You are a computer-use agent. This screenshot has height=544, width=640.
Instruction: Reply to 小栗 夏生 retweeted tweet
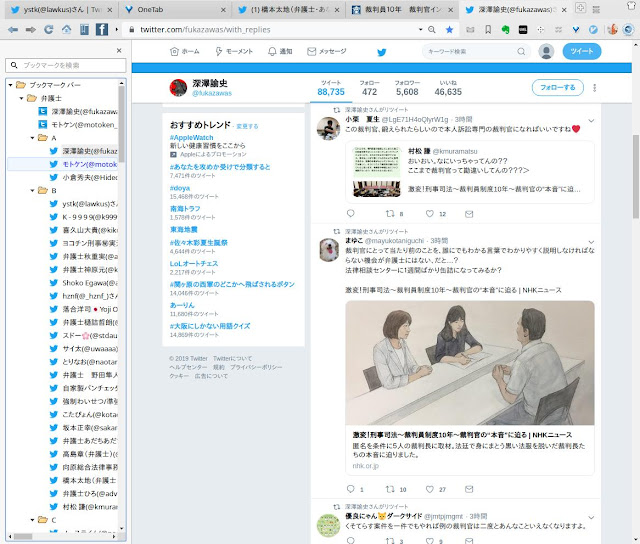point(351,213)
